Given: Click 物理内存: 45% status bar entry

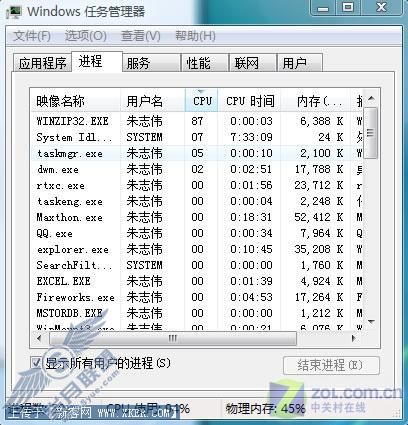Looking at the screenshot, I should 265,408.
